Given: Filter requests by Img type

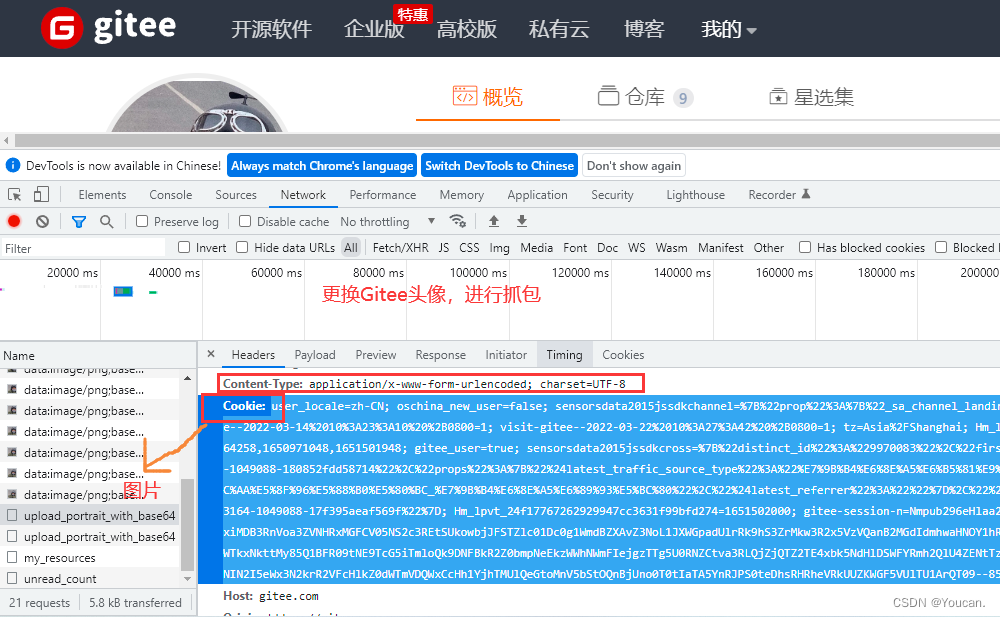Looking at the screenshot, I should (x=499, y=248).
